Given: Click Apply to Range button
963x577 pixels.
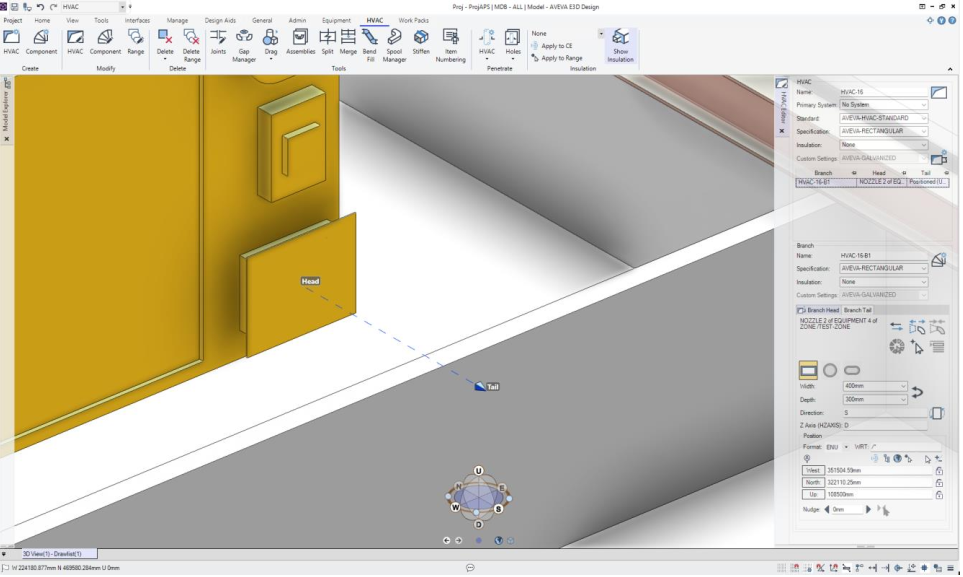Looking at the screenshot, I should tap(561, 58).
